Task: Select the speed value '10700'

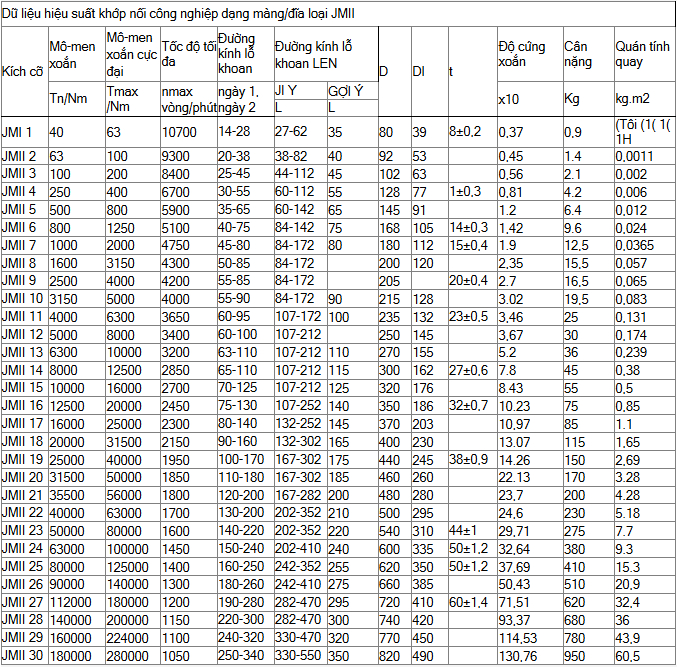Action: tap(179, 132)
